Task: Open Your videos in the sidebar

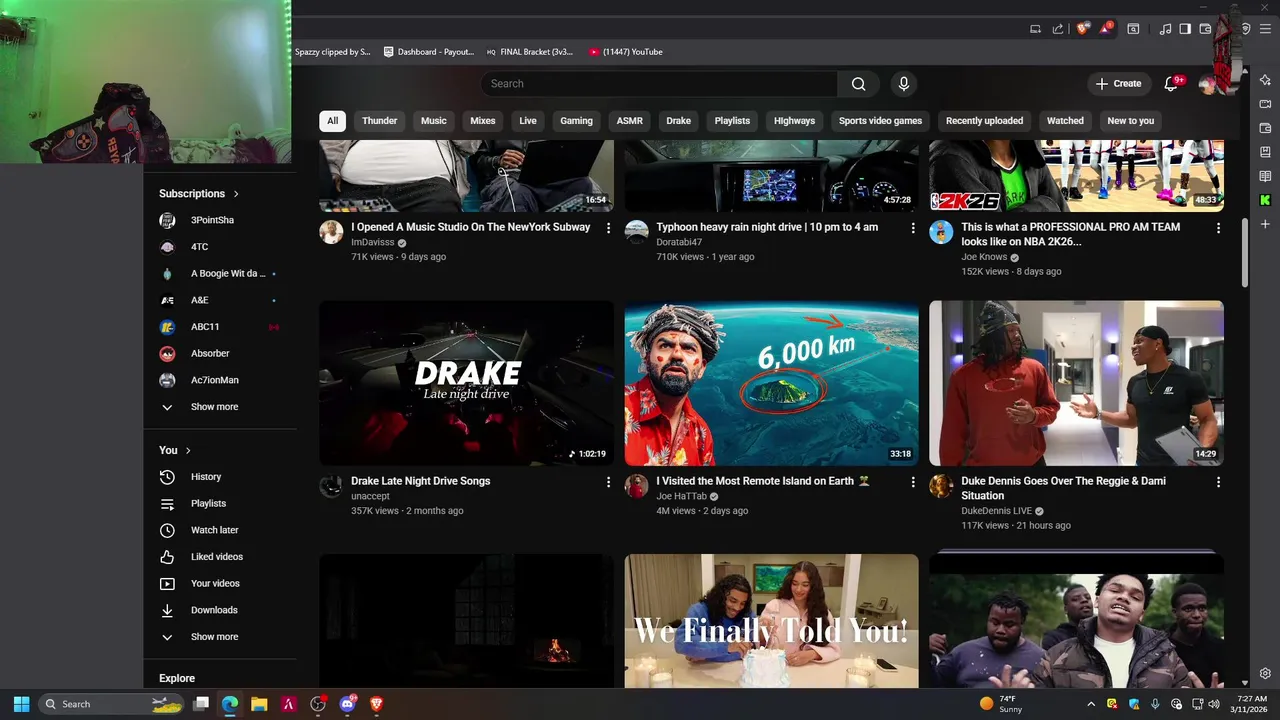Action: [x=220, y=583]
